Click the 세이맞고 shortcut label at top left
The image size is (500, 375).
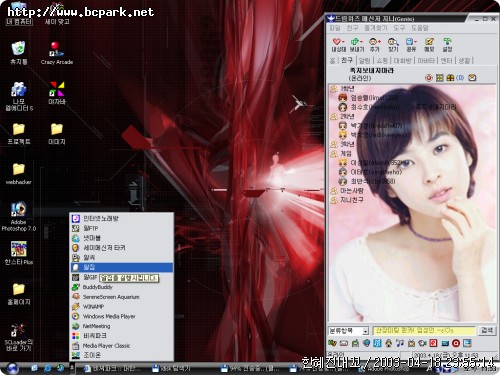click(x=57, y=22)
